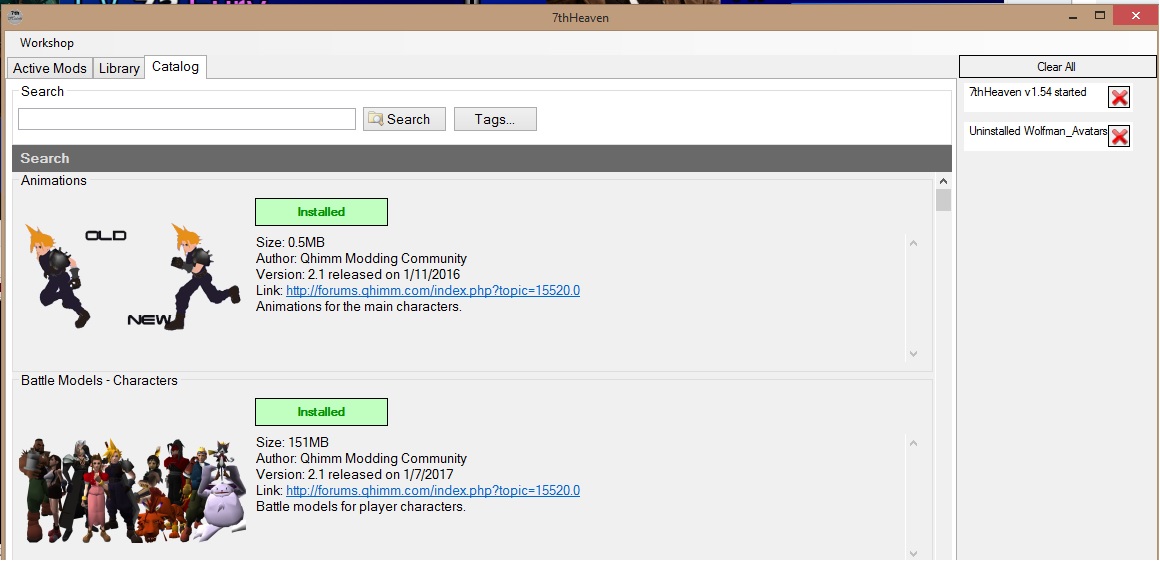Switch to the Active Mods tab
The height and width of the screenshot is (563, 1160).
50,68
